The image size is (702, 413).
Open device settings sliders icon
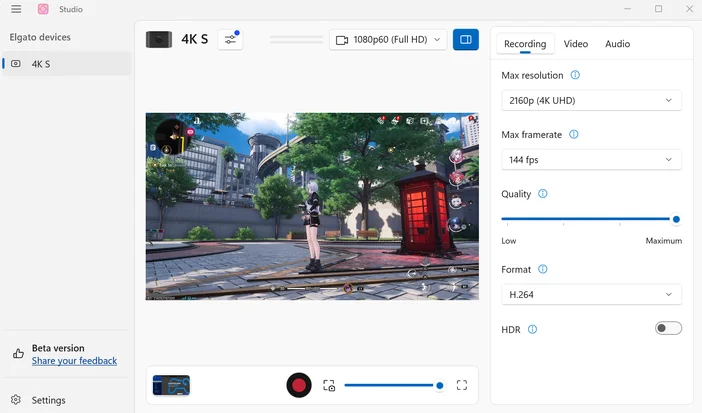tap(230, 39)
